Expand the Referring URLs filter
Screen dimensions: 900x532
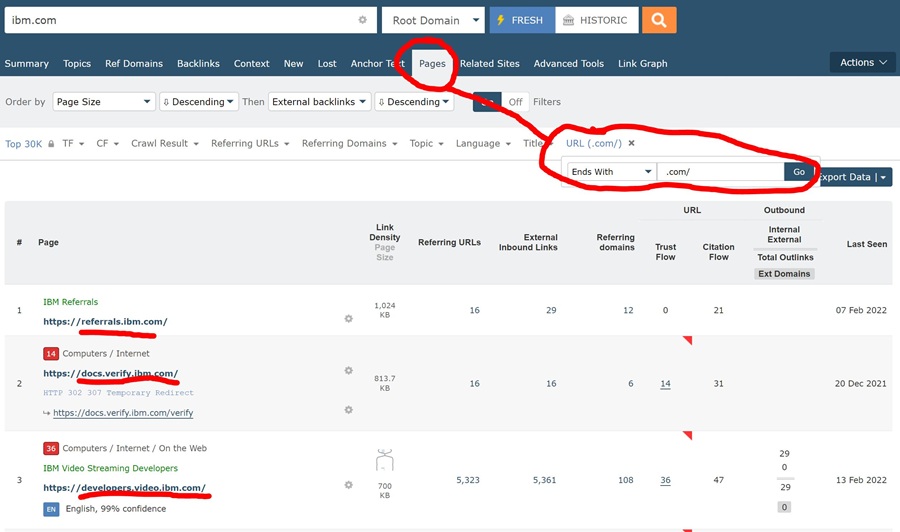(250, 143)
